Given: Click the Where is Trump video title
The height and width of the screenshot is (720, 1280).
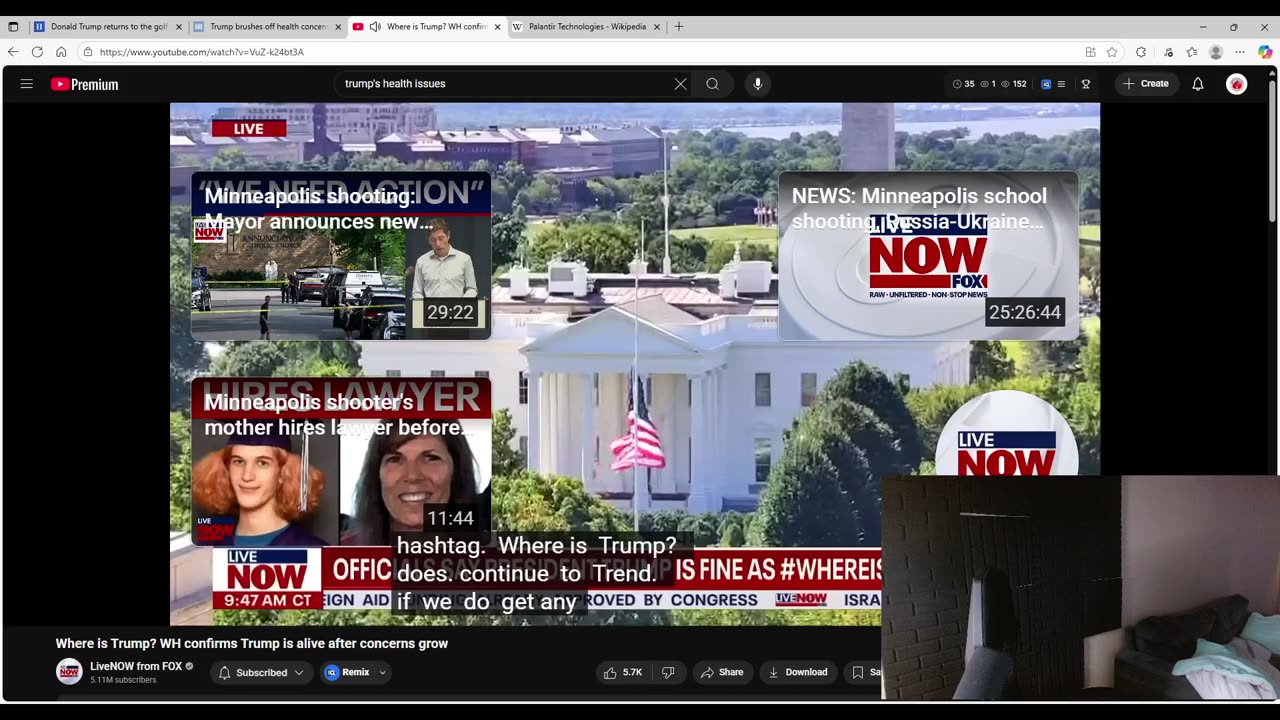Looking at the screenshot, I should (252, 644).
